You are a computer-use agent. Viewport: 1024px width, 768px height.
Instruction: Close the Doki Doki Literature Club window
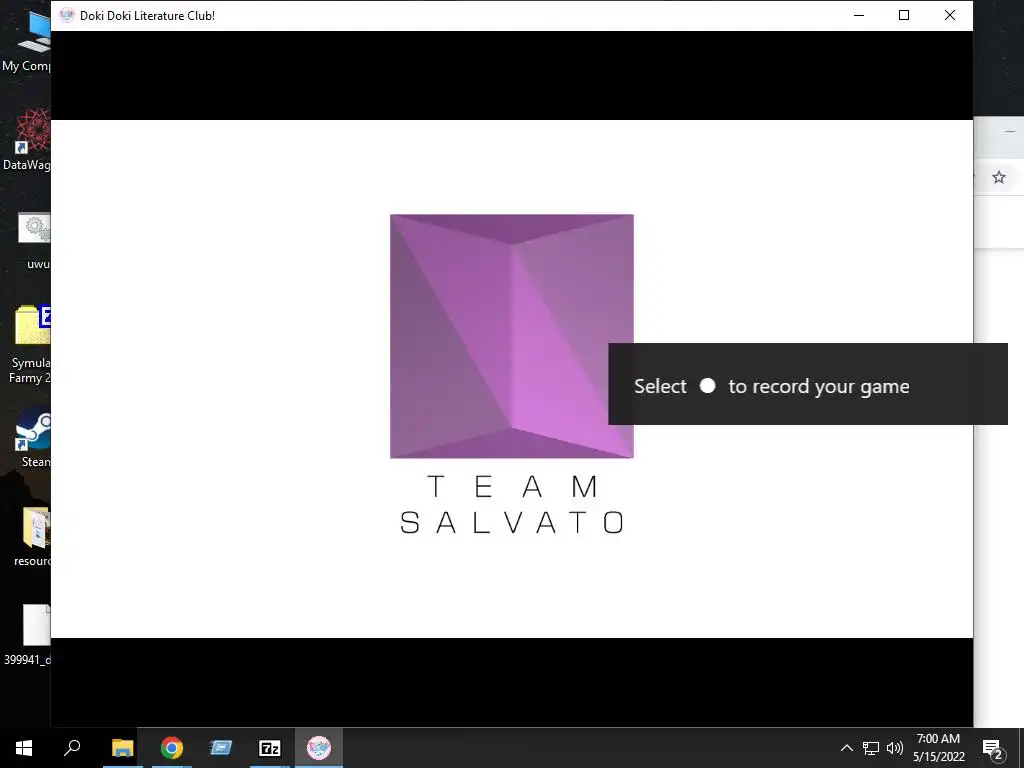tap(950, 15)
